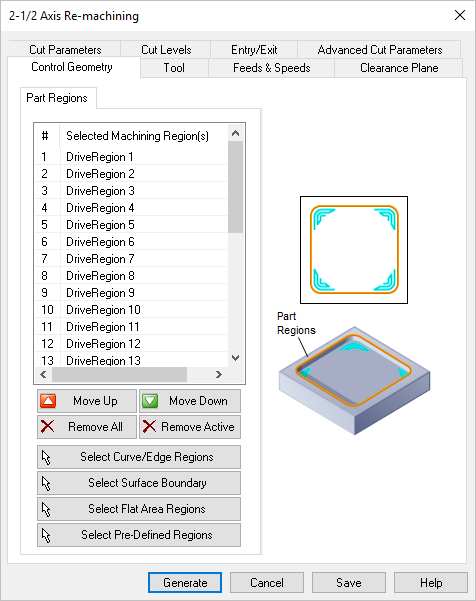Click the red X icon beside Remove All
476x601 pixels.
[x=48, y=427]
